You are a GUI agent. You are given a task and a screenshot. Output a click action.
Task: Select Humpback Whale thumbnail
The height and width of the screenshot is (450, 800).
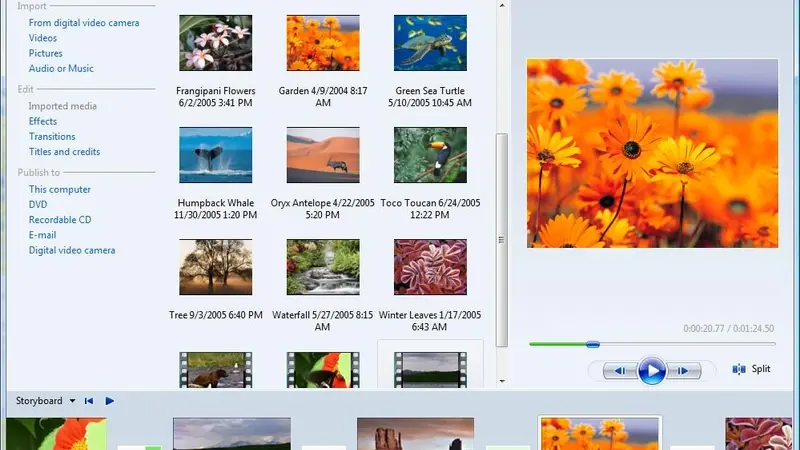[x=215, y=155]
